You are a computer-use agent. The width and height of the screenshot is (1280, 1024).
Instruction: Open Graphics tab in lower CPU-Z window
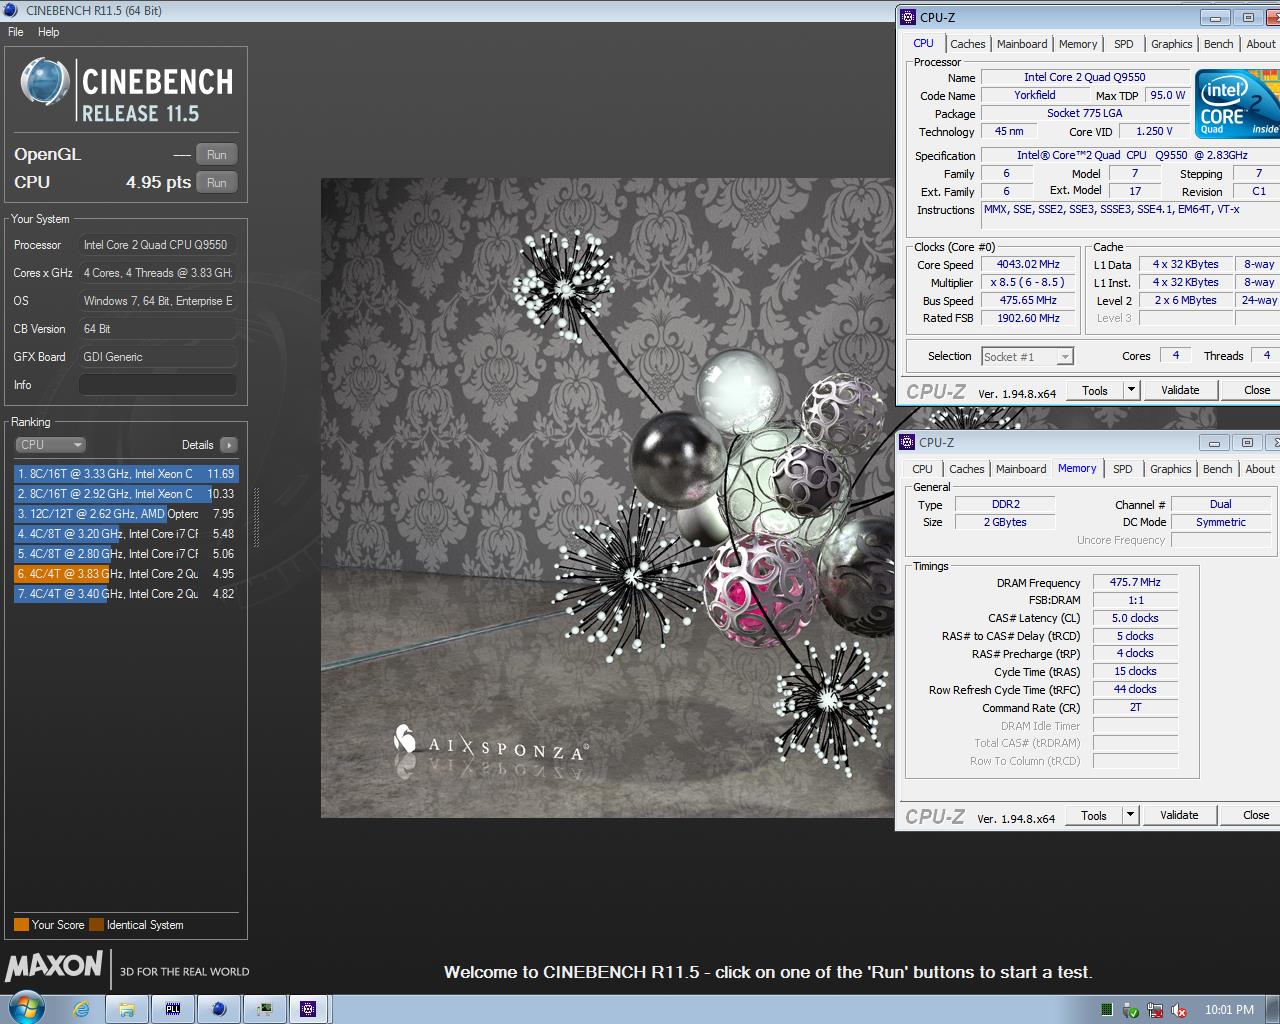tap(1171, 469)
